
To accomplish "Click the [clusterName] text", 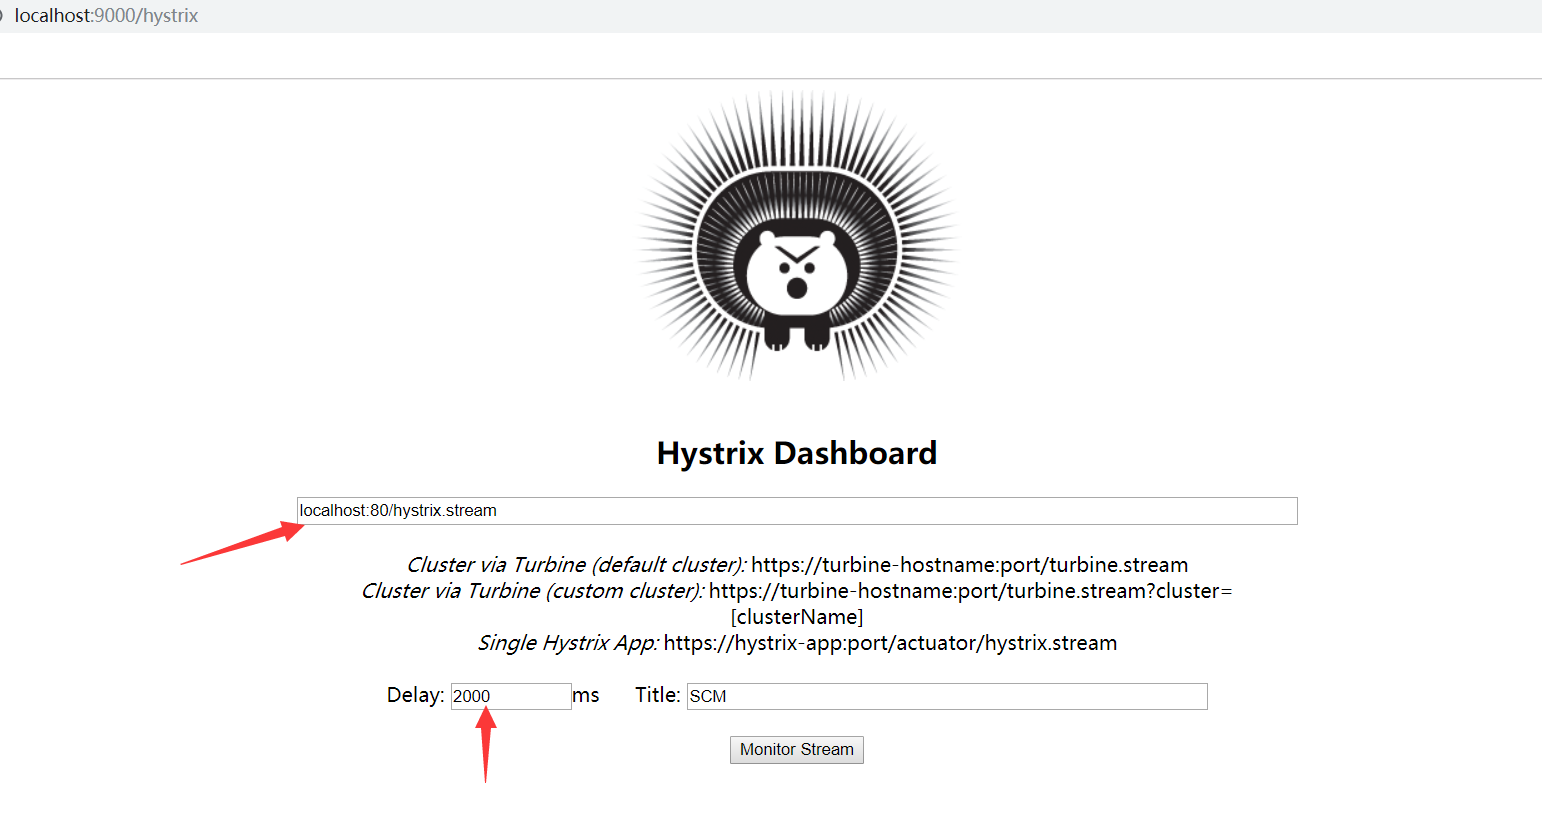I will click(797, 617).
